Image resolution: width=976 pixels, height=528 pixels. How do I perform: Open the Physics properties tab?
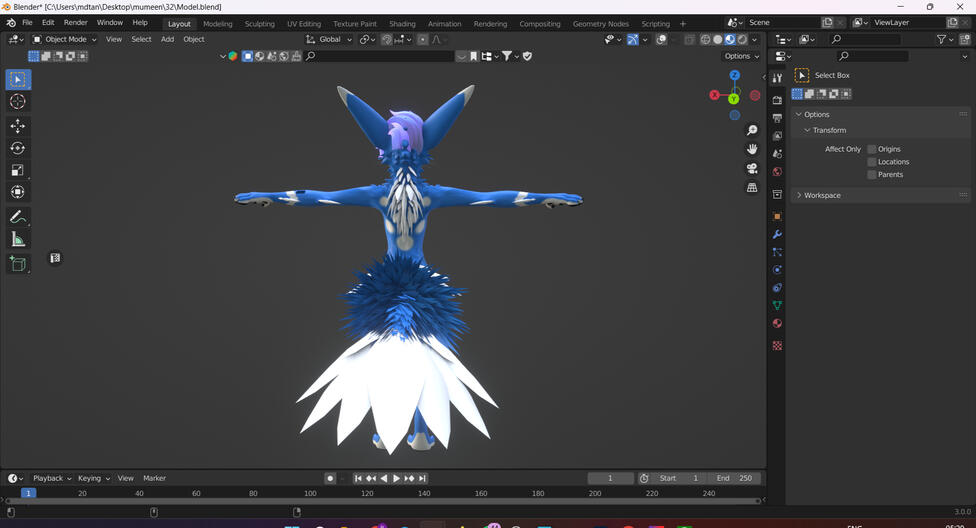[x=777, y=270]
